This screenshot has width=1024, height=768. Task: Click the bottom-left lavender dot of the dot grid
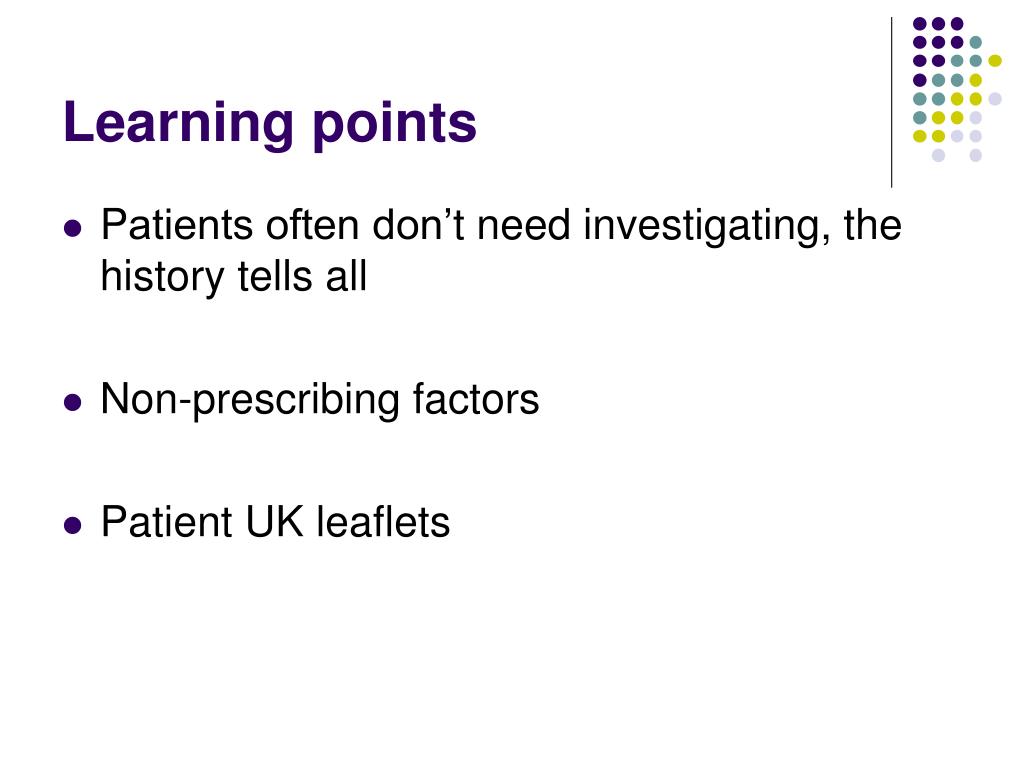point(938,155)
